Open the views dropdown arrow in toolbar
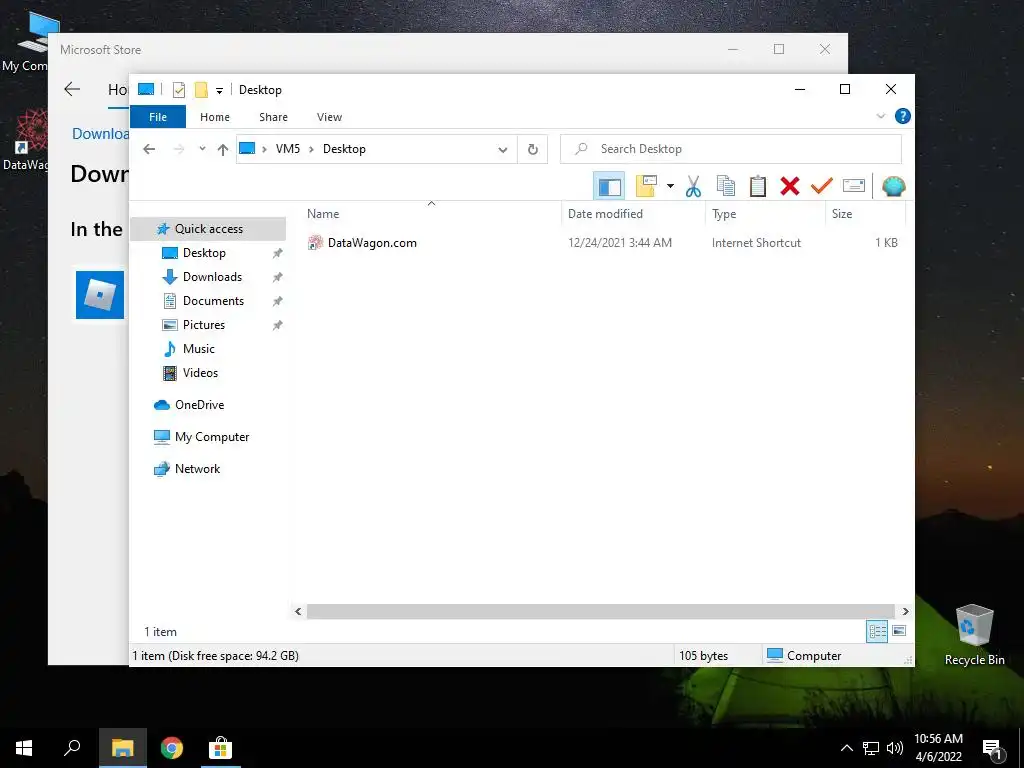The height and width of the screenshot is (768, 1024). 670,186
